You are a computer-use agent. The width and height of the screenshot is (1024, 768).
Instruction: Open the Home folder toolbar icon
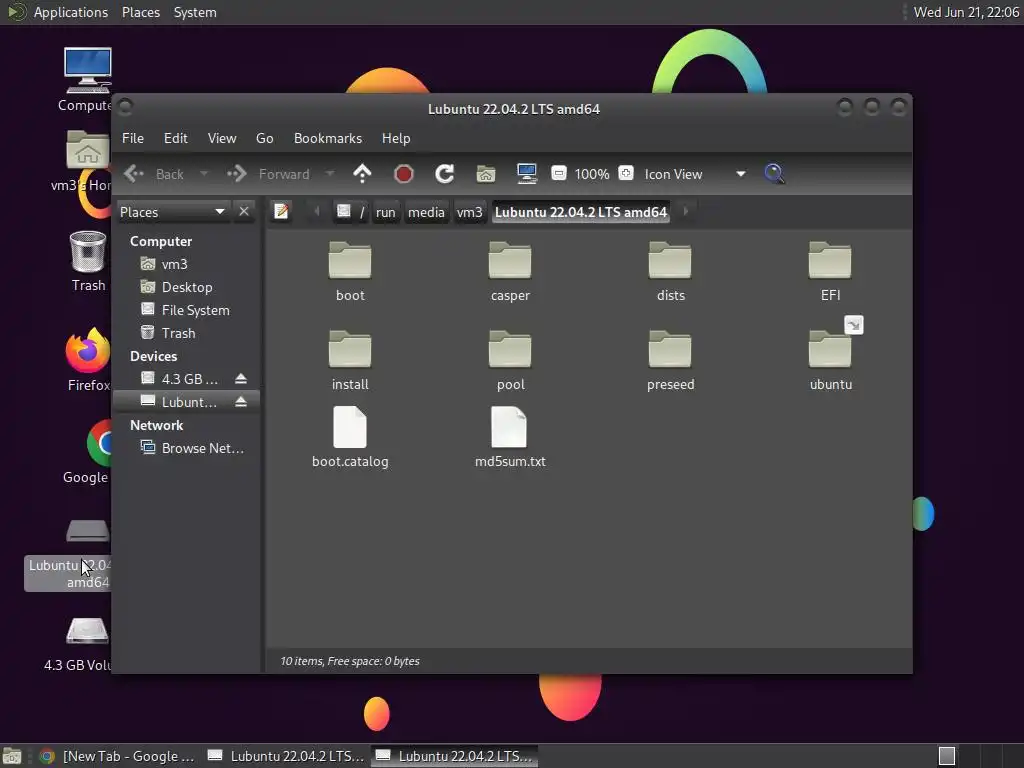click(485, 174)
